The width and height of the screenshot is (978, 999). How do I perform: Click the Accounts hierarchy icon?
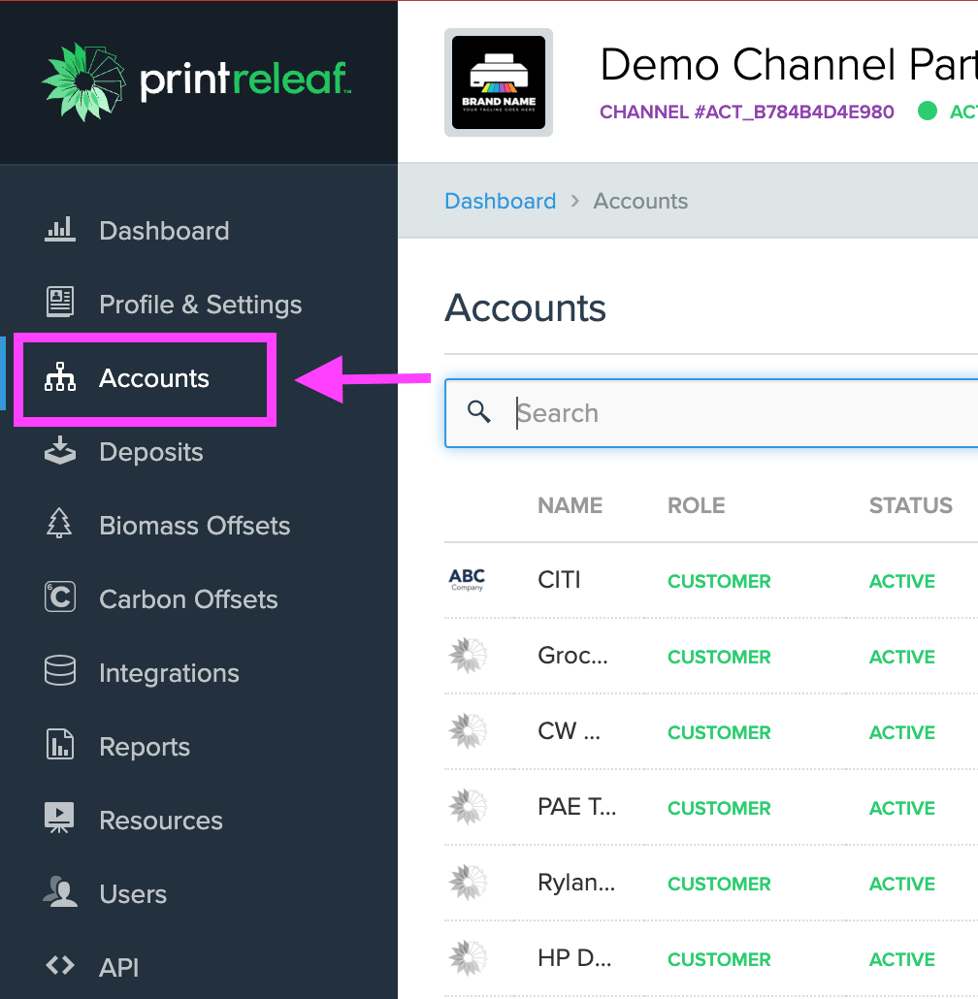(60, 377)
